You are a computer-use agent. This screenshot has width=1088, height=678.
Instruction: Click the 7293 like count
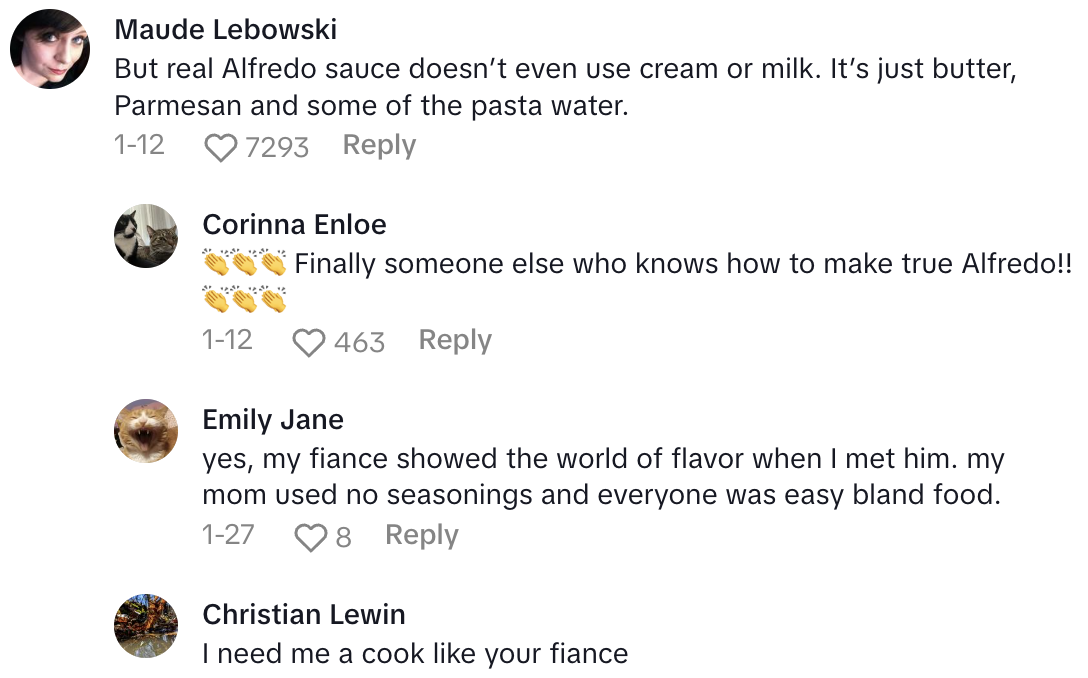tap(277, 148)
